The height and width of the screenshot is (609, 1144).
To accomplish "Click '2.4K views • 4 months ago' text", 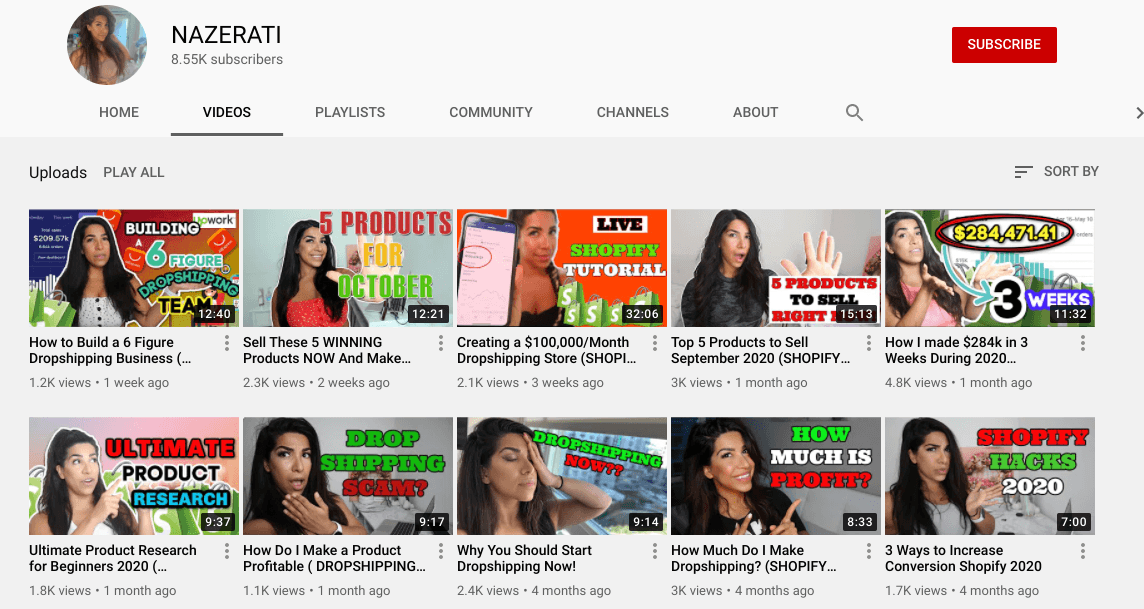I will (534, 591).
